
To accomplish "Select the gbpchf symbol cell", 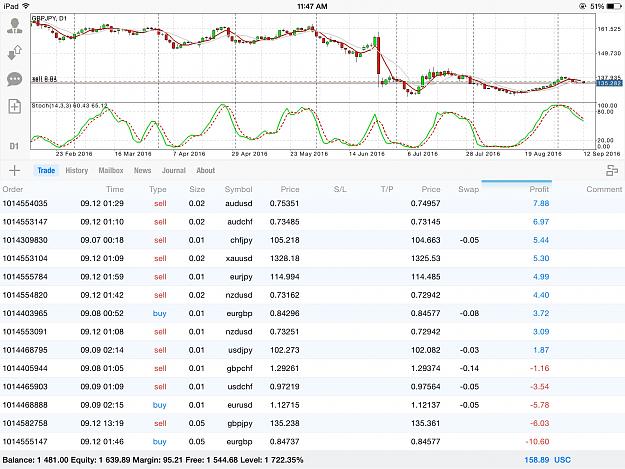I will point(240,369).
